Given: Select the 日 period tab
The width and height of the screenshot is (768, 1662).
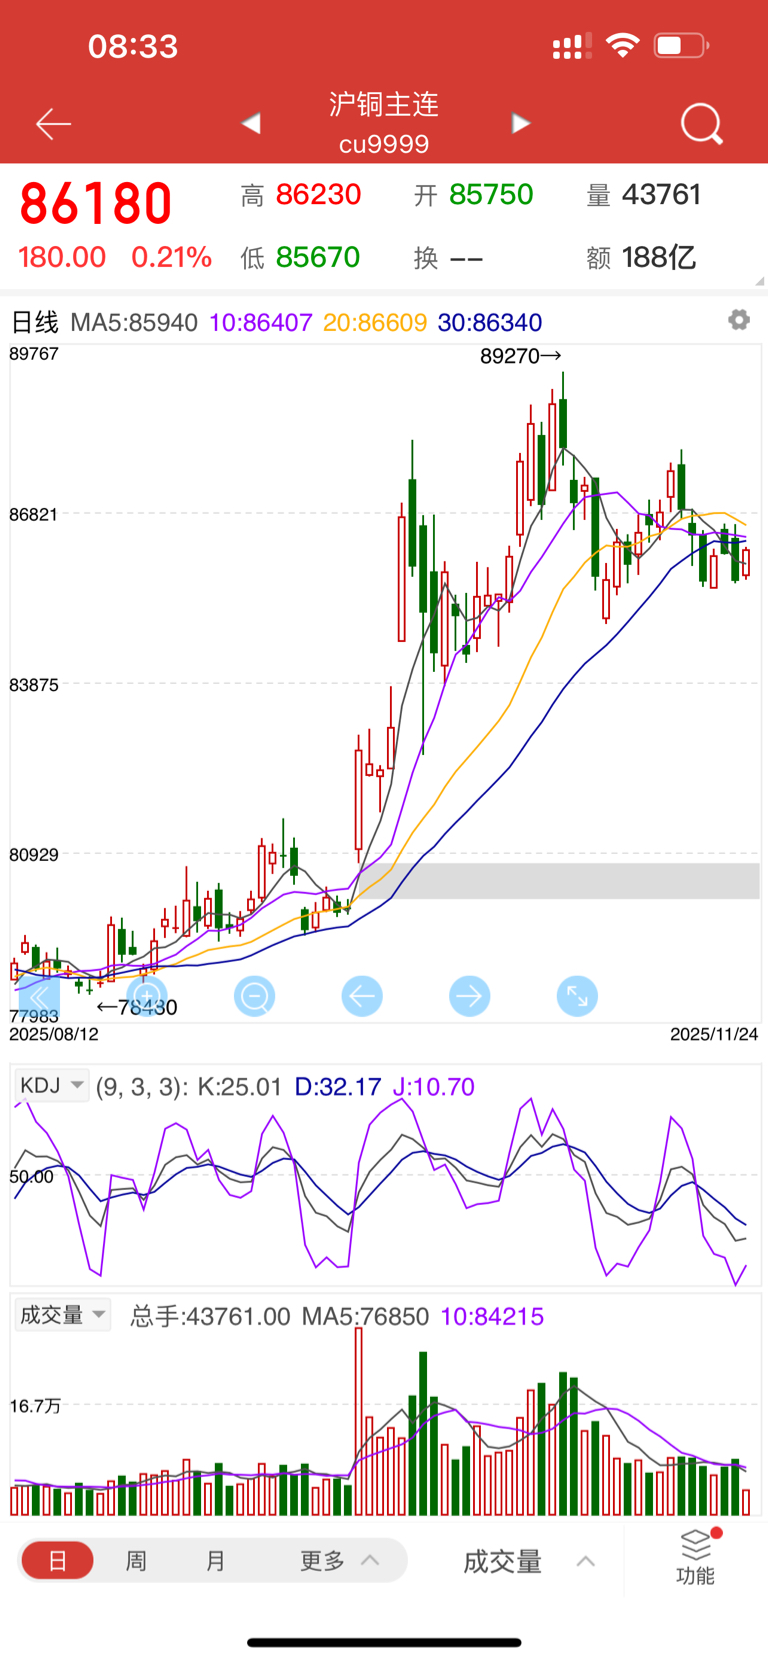Looking at the screenshot, I should 57,1560.
